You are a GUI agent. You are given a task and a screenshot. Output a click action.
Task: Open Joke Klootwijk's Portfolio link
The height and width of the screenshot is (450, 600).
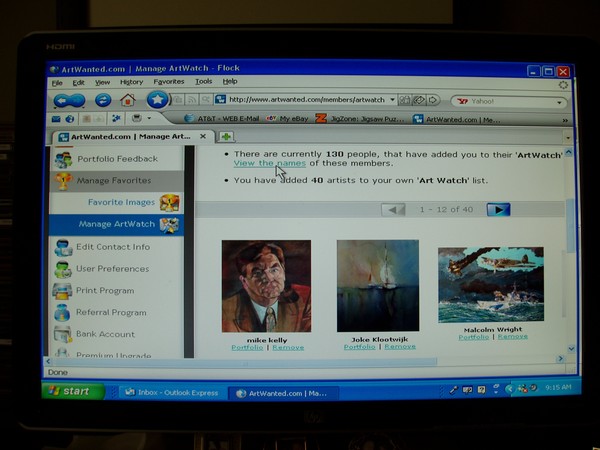(x=360, y=347)
